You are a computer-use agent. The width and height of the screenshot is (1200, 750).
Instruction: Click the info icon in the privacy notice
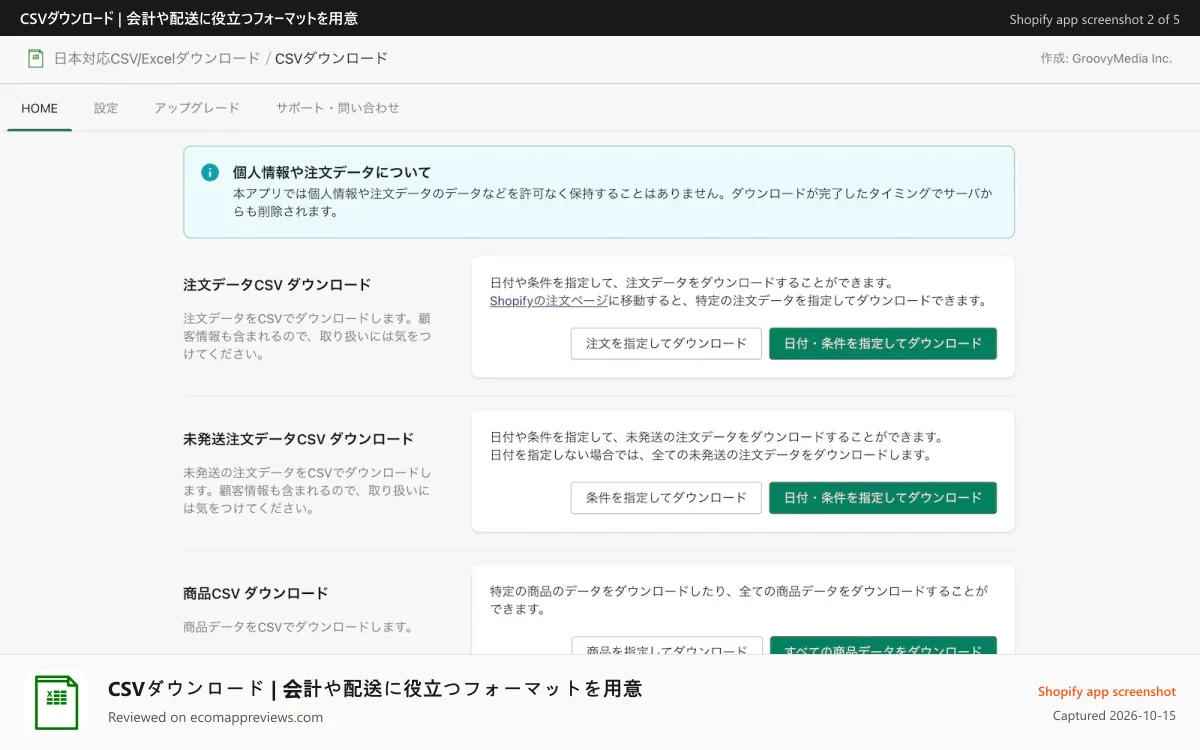[x=210, y=172]
